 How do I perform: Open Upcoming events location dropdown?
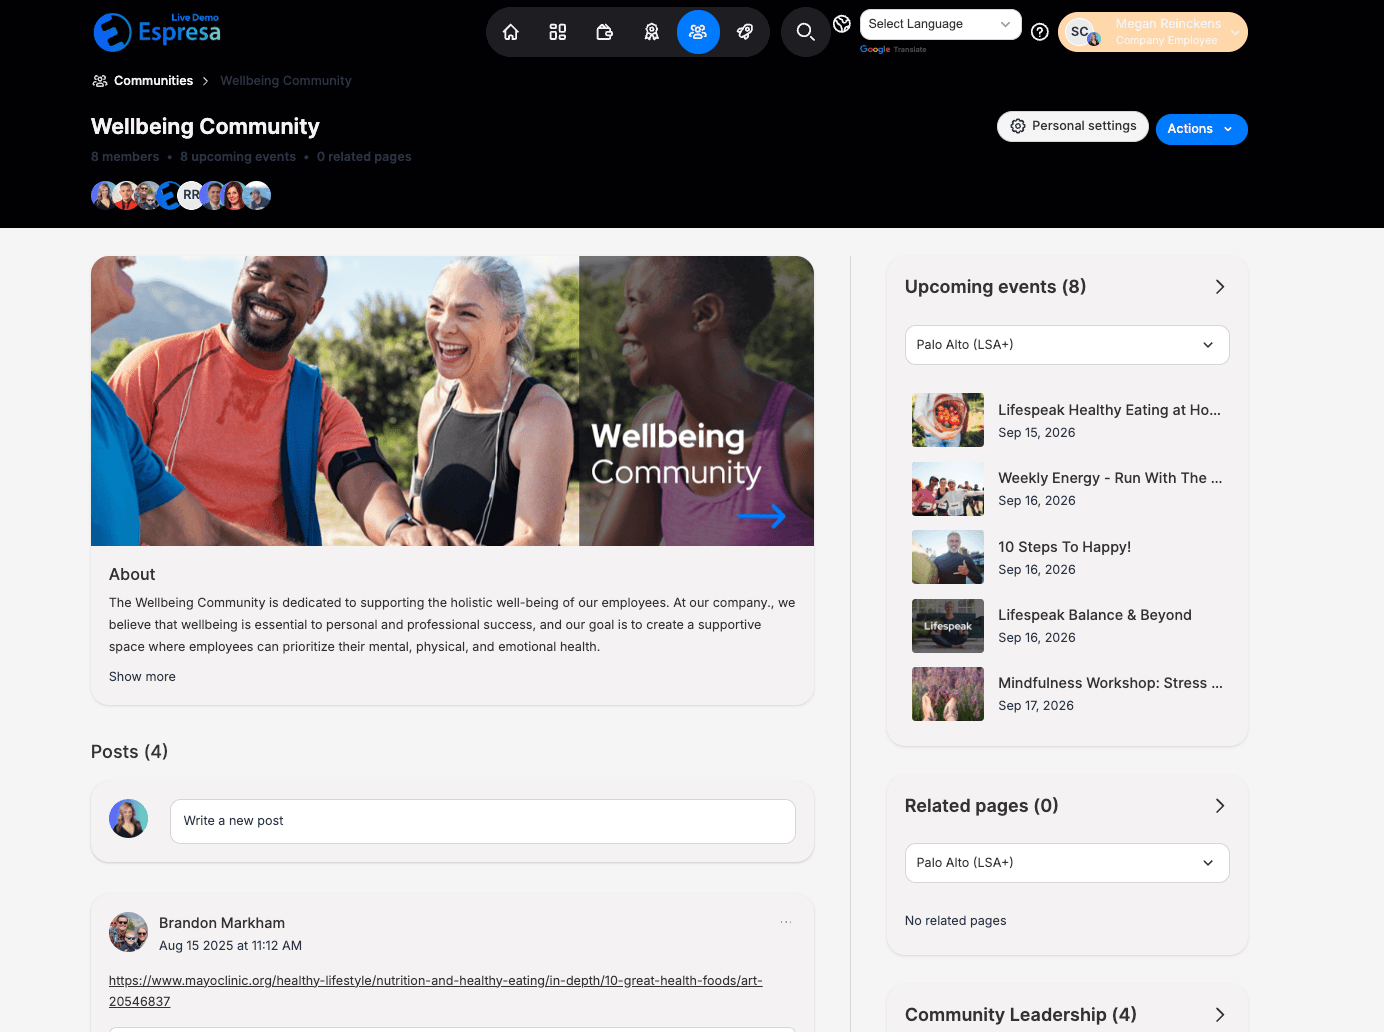pos(1067,345)
